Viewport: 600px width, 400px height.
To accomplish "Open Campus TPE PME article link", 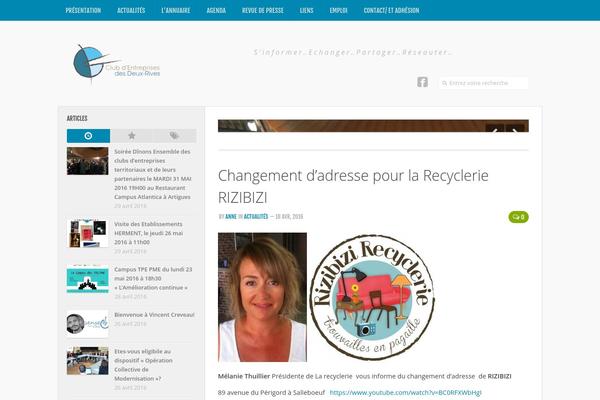I will click(x=153, y=278).
